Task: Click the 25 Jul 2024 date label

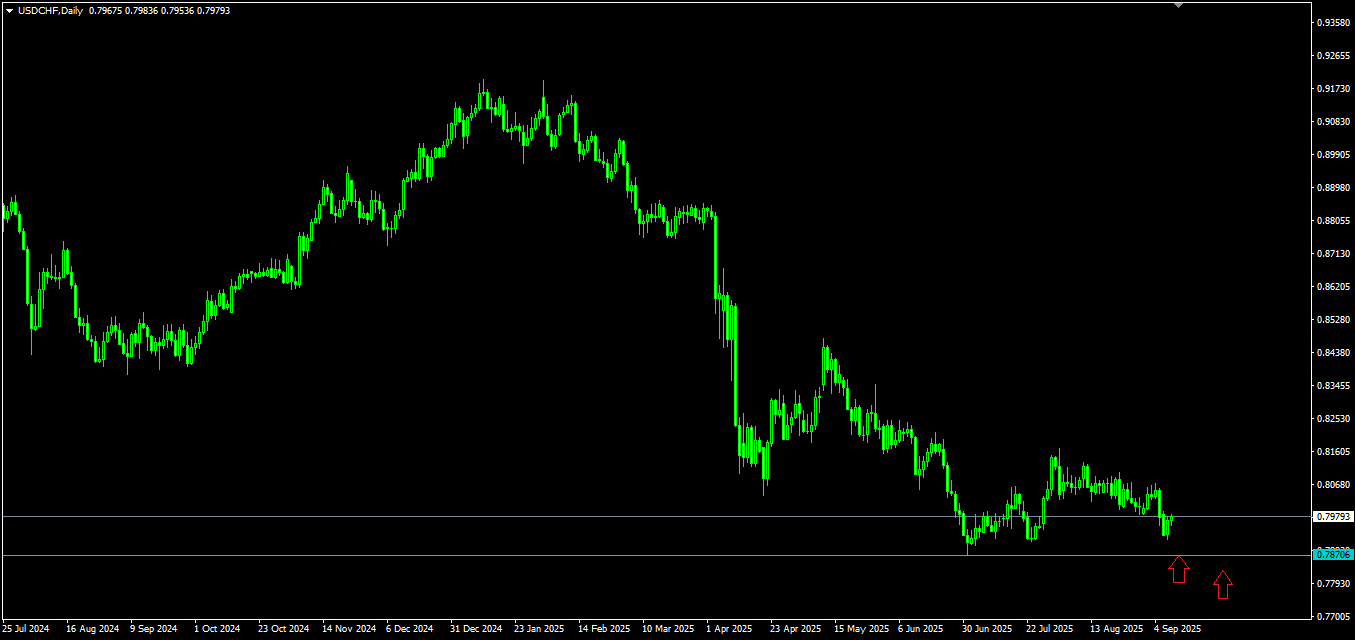Action: coord(25,629)
